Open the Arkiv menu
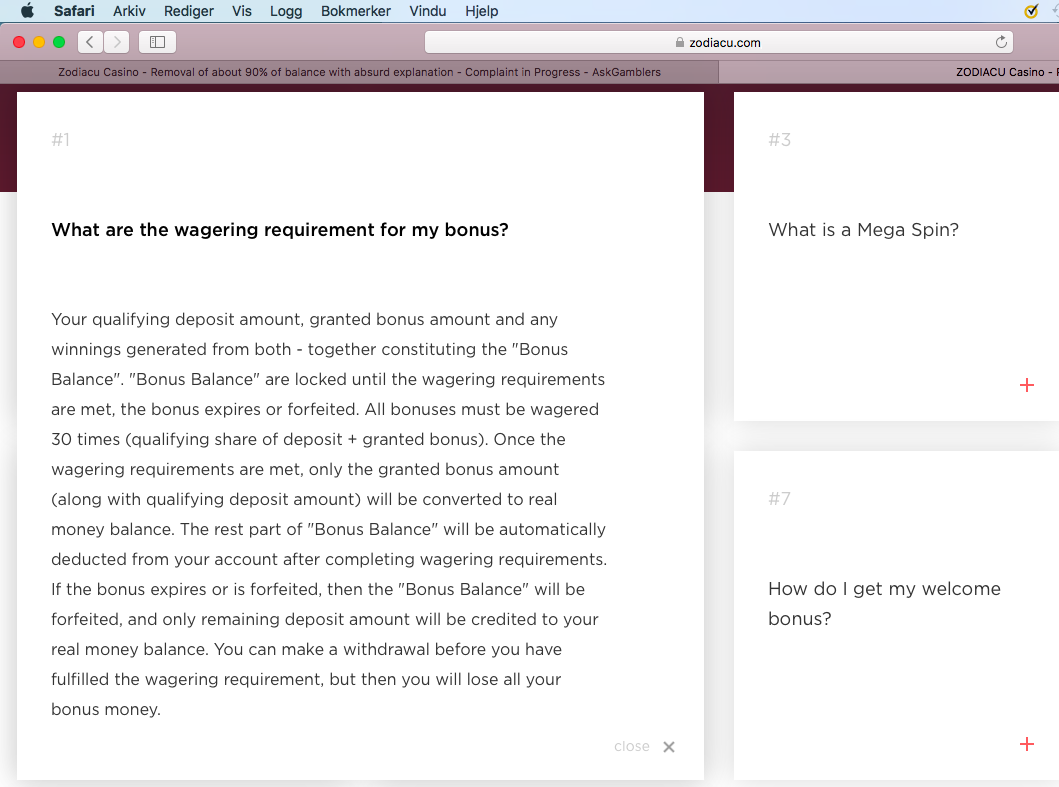This screenshot has width=1059, height=787. [x=129, y=11]
